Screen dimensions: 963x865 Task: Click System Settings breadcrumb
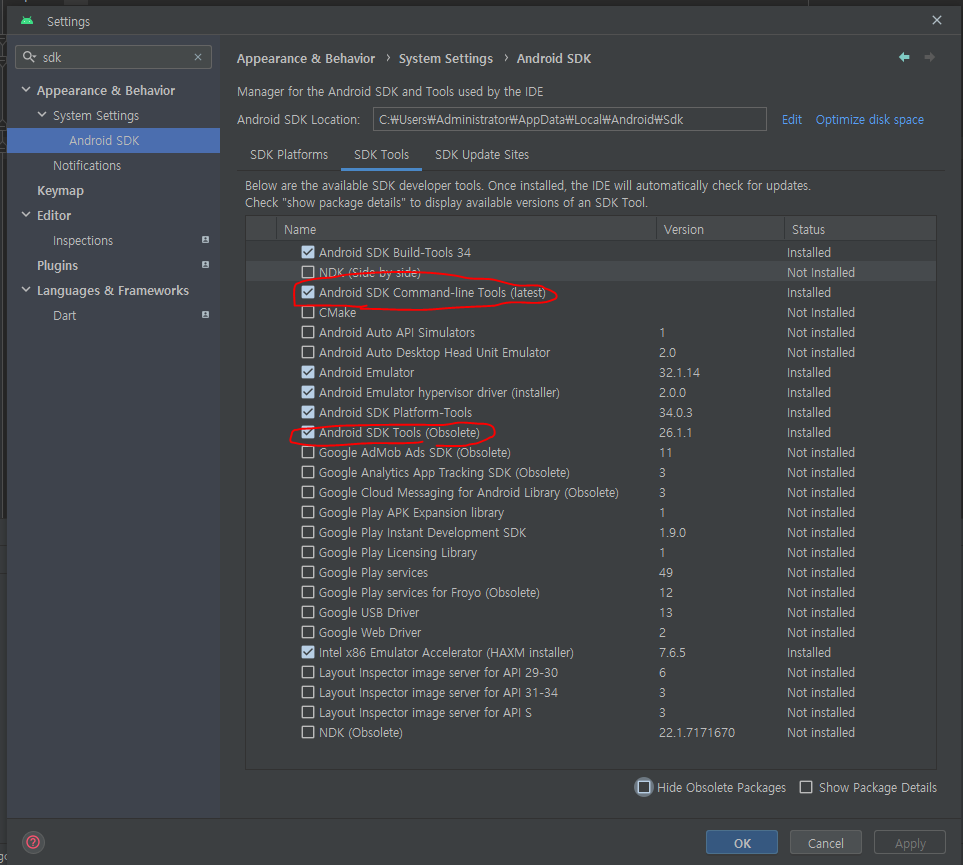[446, 58]
